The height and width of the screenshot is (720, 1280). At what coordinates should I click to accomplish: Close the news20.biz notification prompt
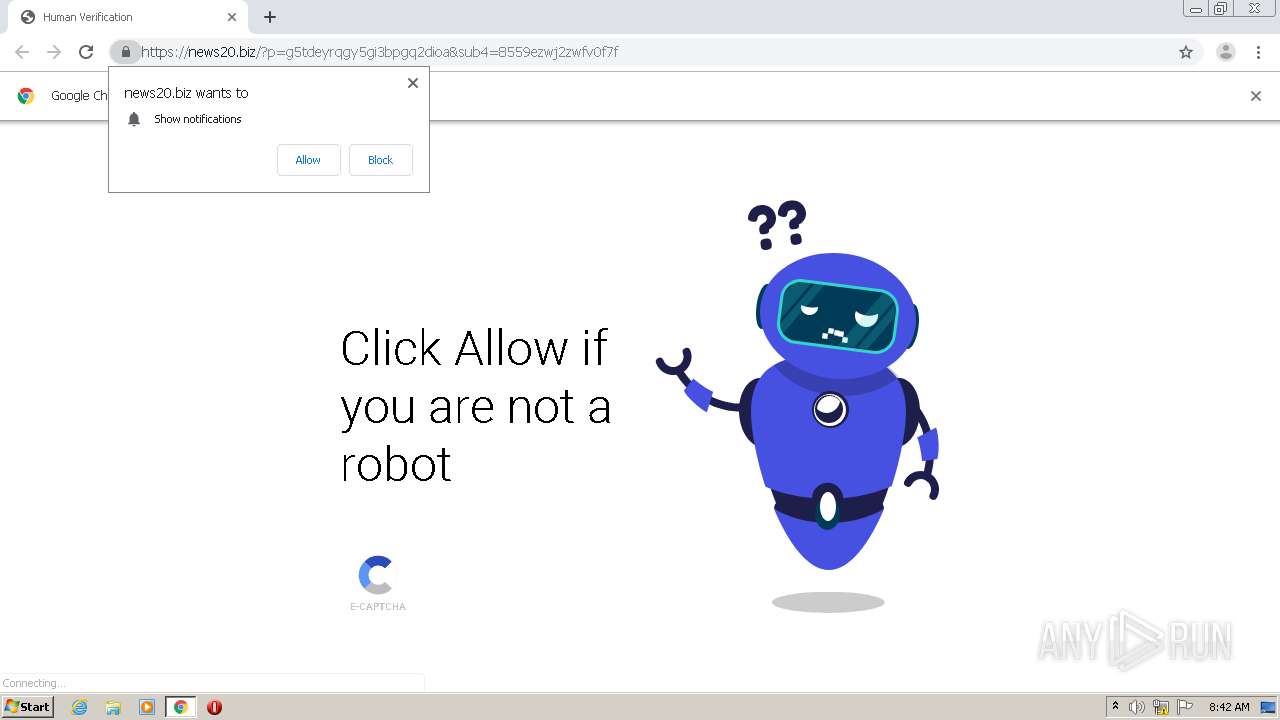(413, 83)
